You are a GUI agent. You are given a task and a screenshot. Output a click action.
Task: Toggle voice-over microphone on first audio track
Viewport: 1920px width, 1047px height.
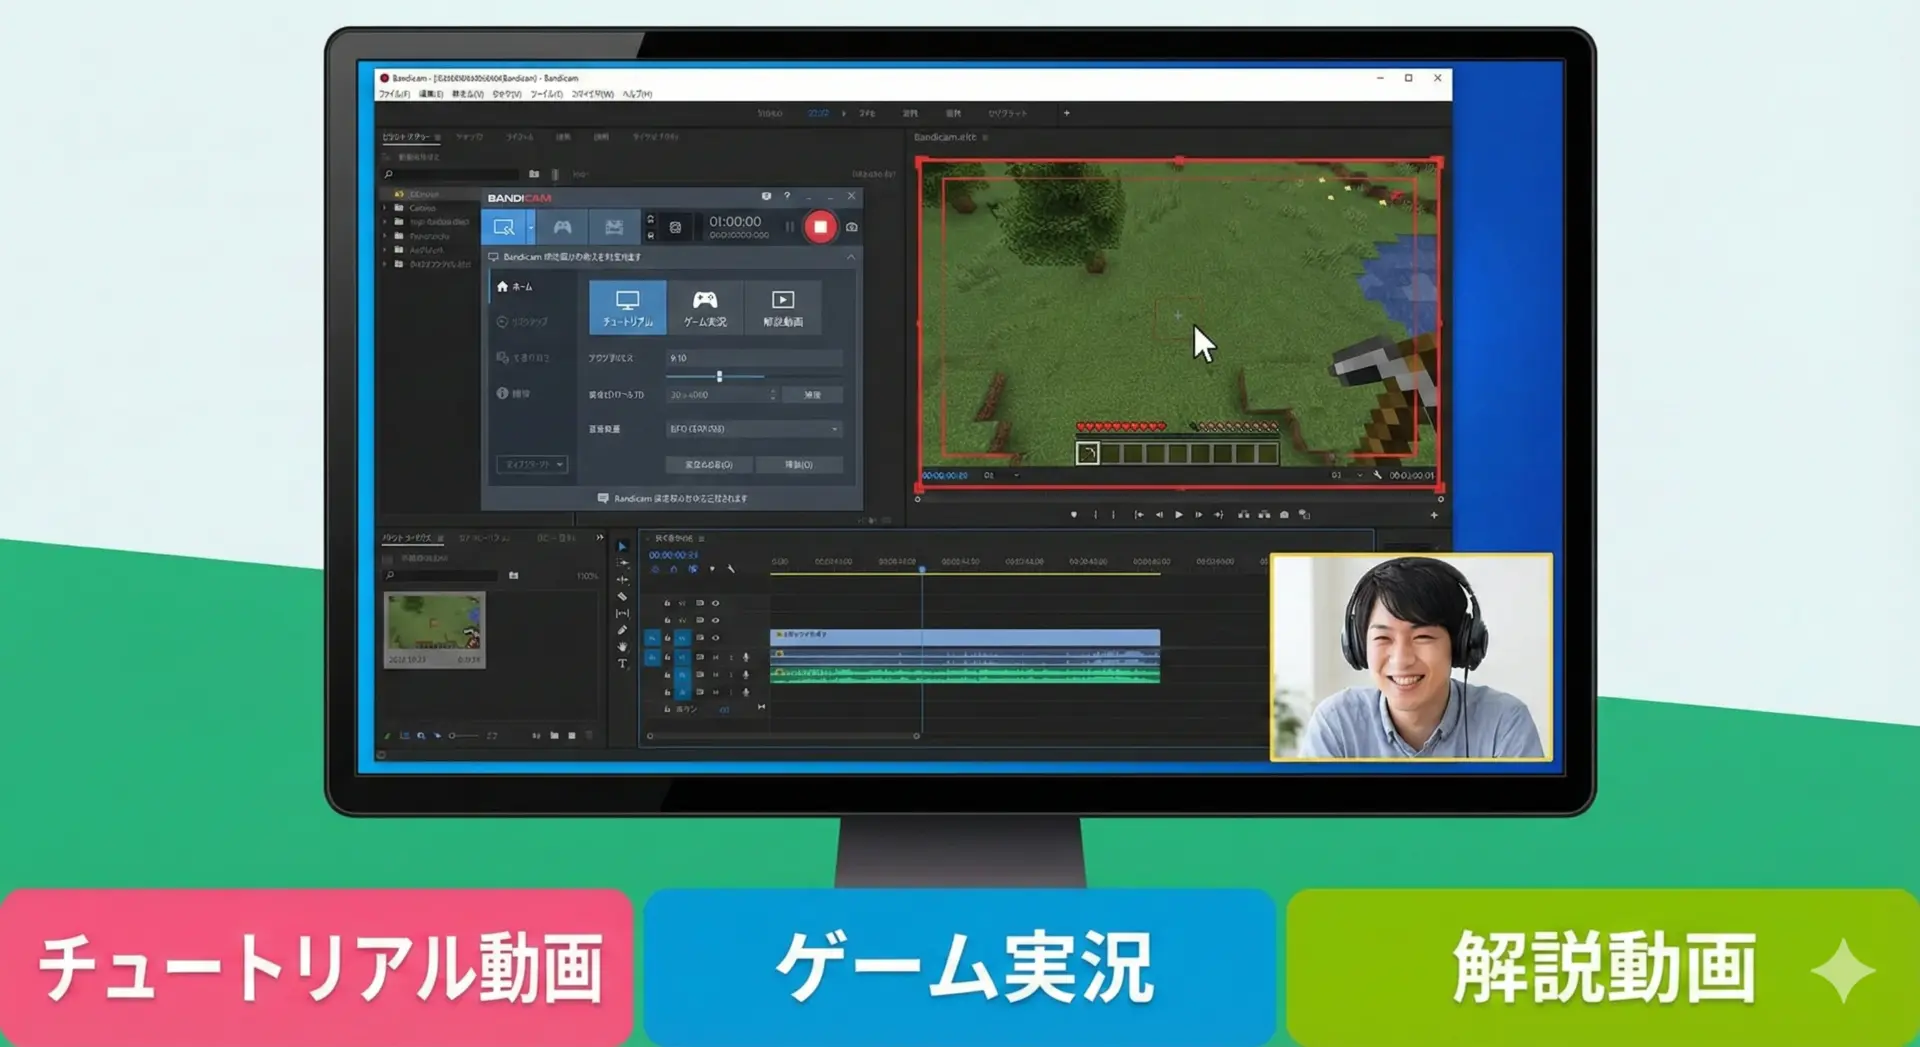(x=746, y=657)
